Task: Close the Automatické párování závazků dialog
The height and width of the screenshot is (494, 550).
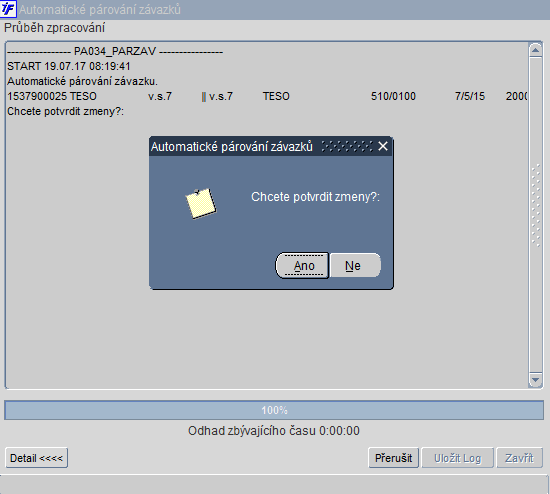Action: [x=383, y=146]
